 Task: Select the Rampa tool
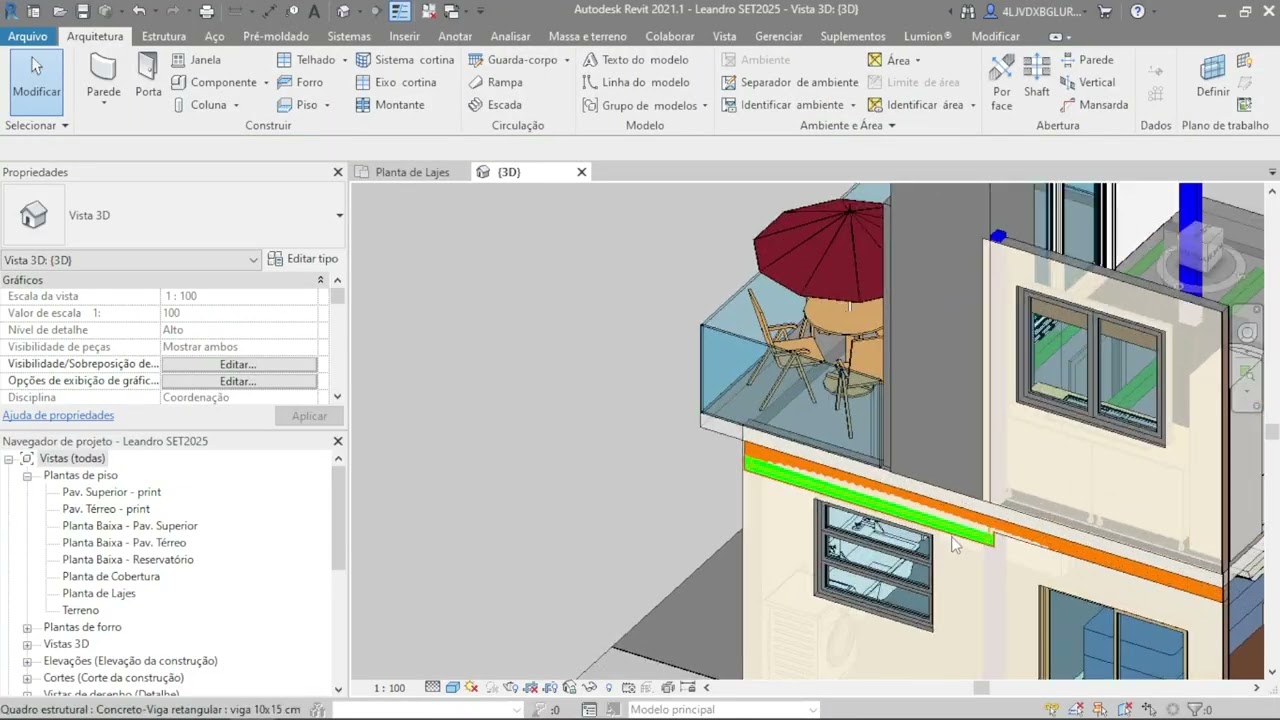[495, 82]
